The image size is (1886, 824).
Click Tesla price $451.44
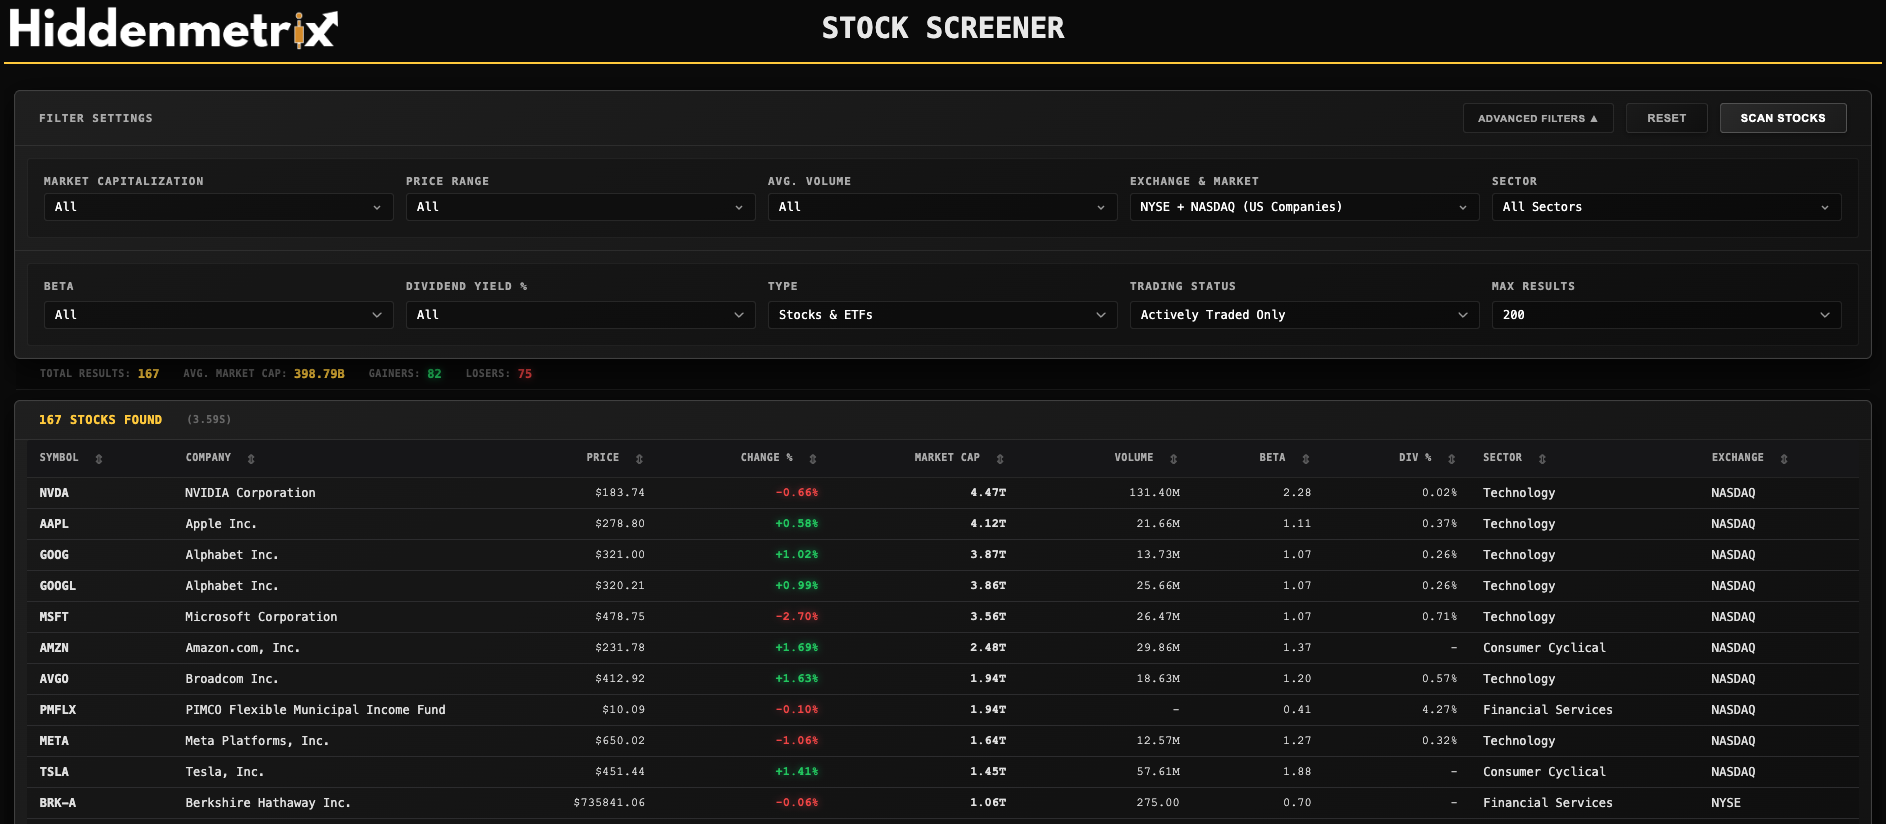pos(620,772)
